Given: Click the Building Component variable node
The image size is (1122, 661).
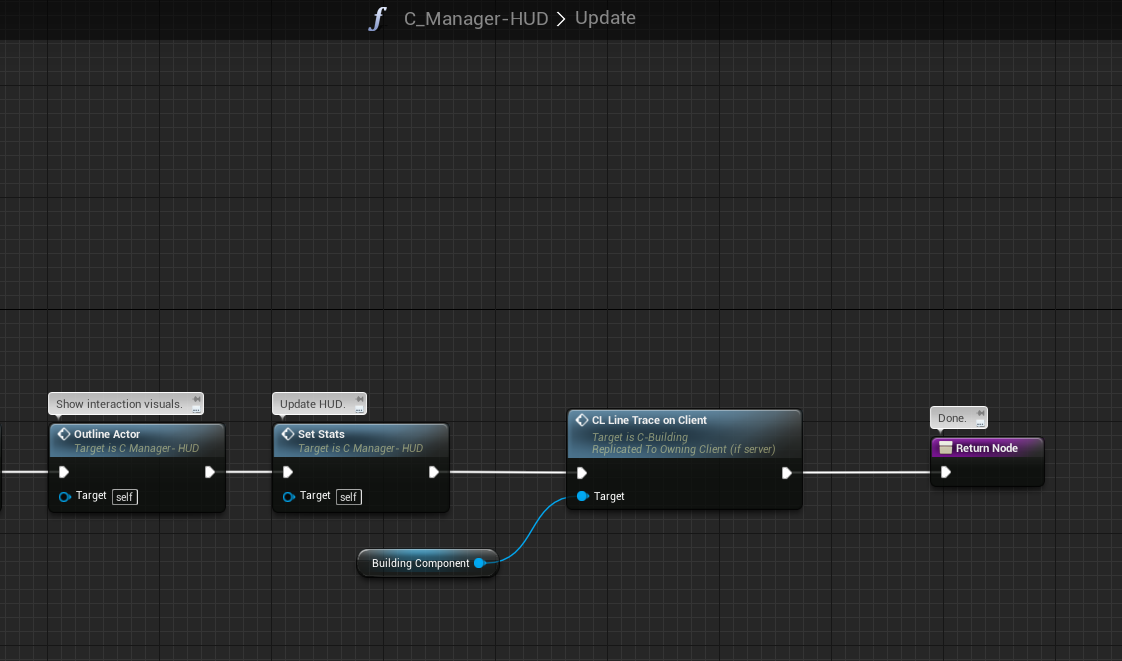Looking at the screenshot, I should point(420,564).
